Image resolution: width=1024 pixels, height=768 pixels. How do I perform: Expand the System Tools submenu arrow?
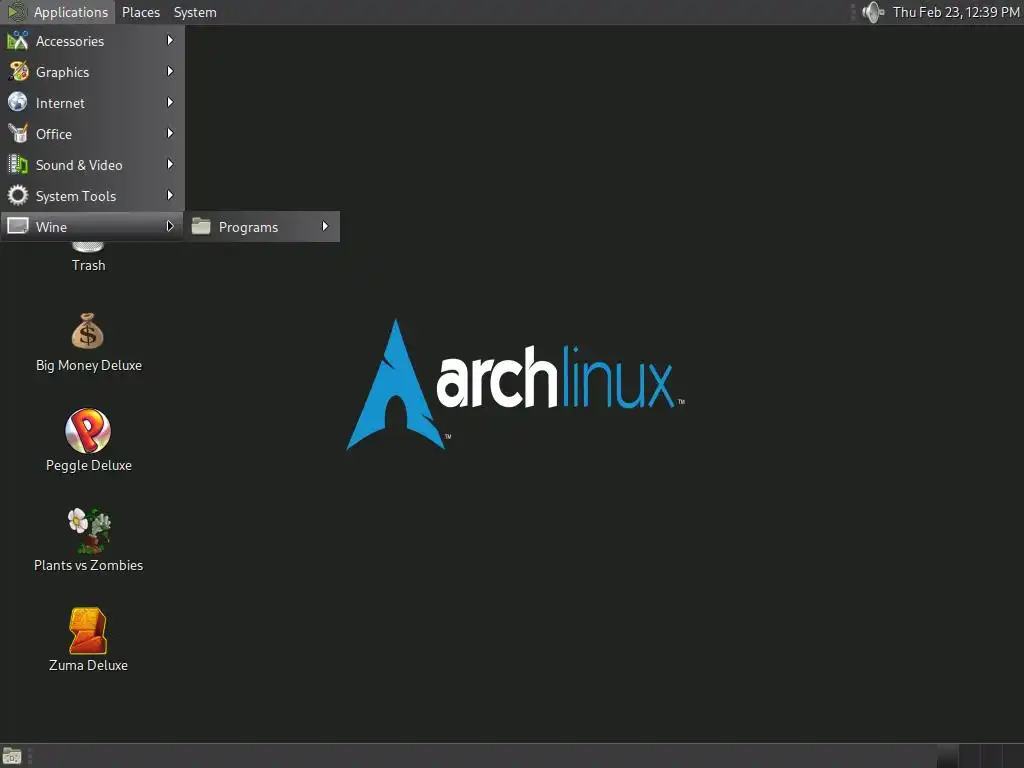170,195
